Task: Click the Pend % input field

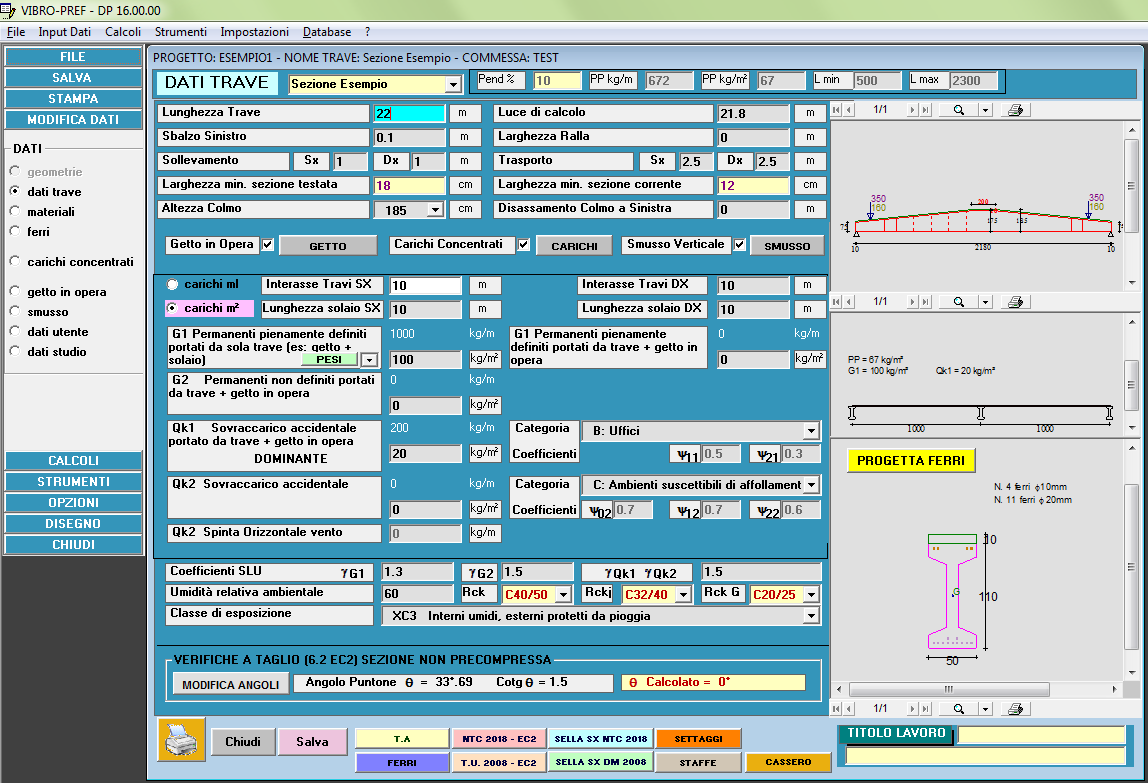Action: pos(556,81)
